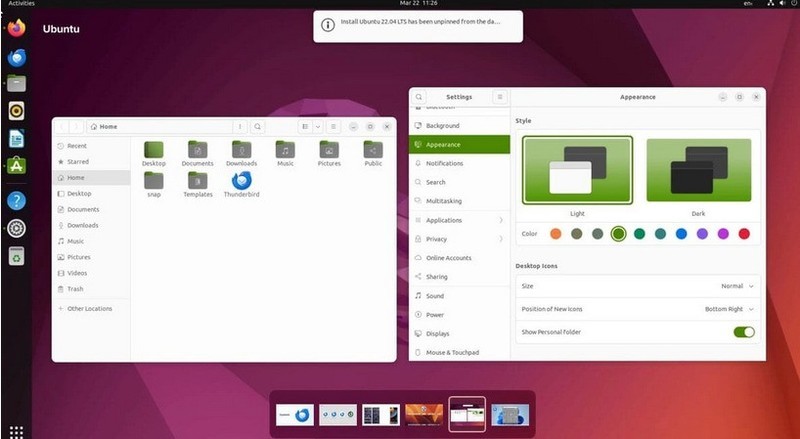Select the Thunderbird logo workspace thumbnail

(295, 415)
